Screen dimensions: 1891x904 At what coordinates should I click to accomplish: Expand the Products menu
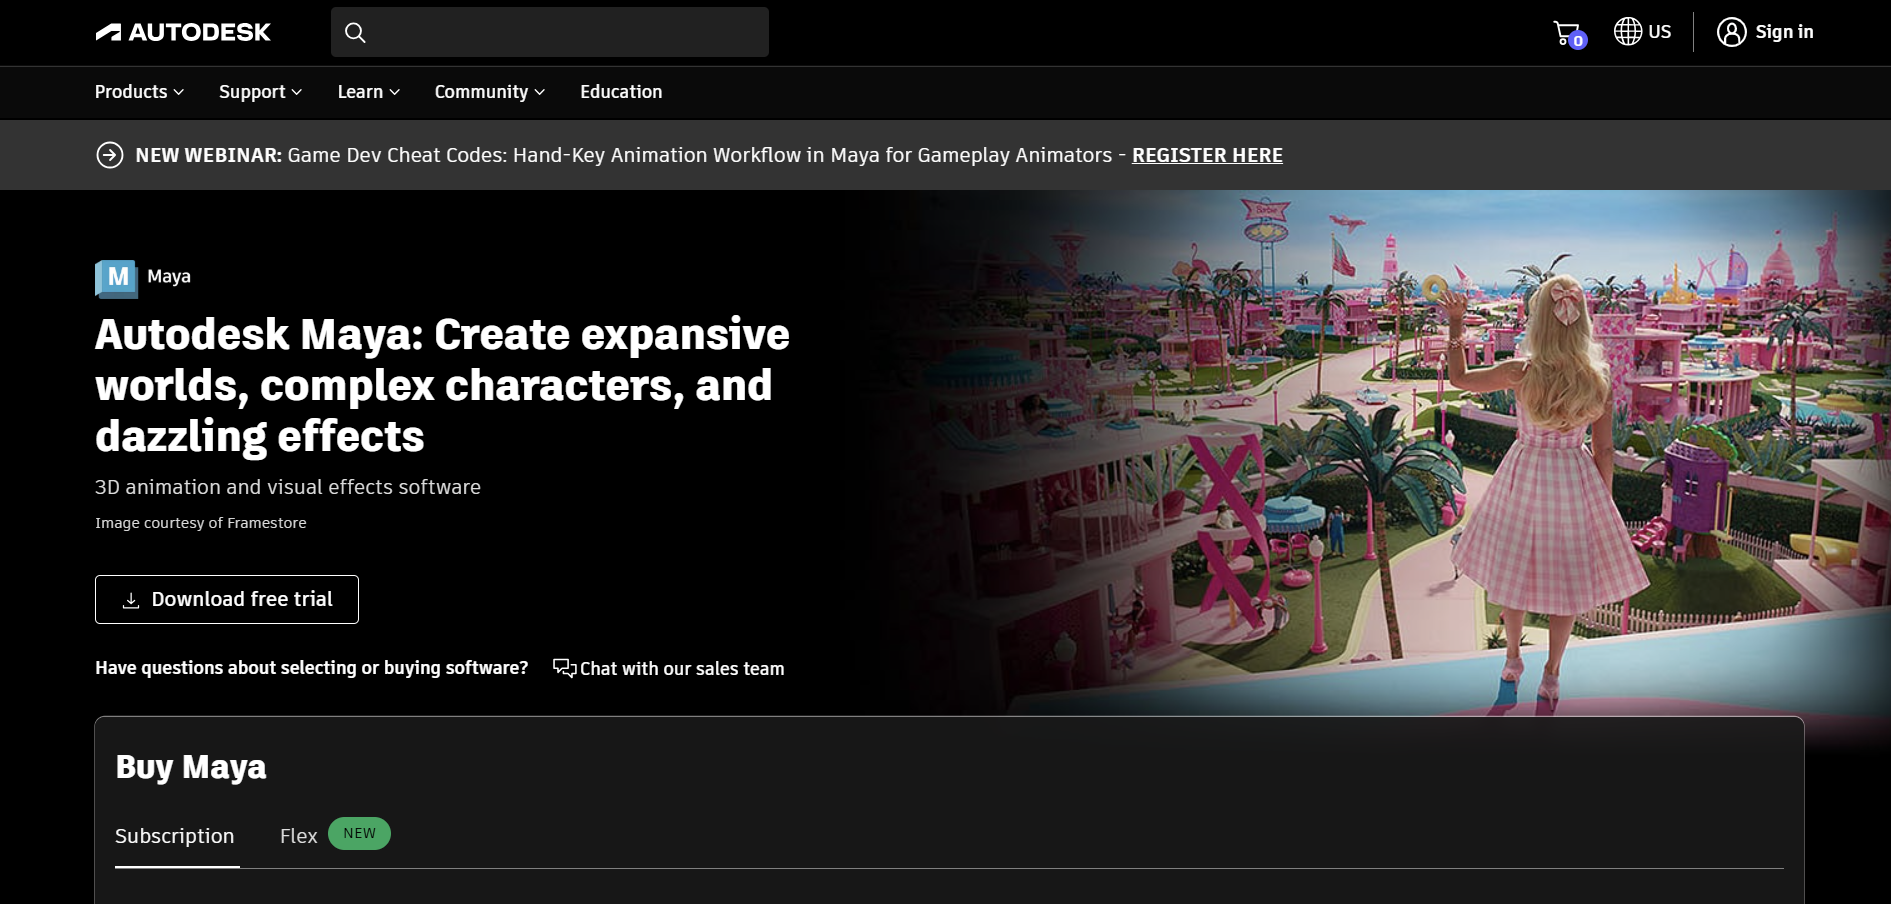pos(139,92)
